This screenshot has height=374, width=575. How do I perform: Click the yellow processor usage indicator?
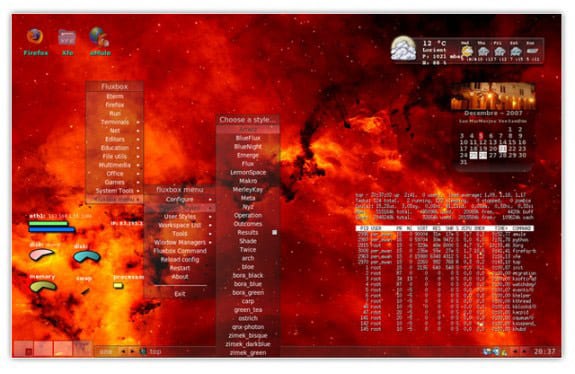click(118, 286)
